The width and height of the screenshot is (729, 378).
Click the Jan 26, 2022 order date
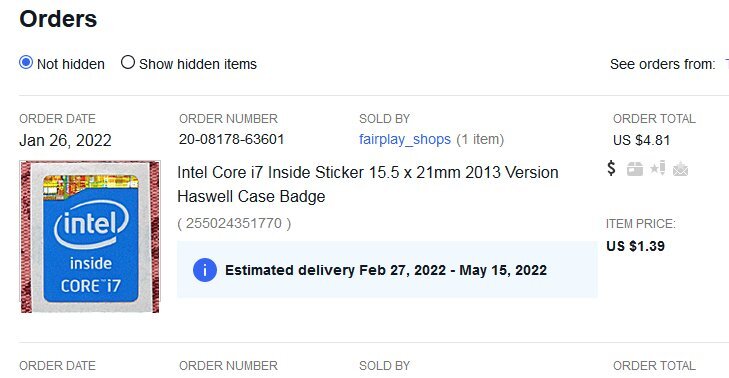(65, 140)
